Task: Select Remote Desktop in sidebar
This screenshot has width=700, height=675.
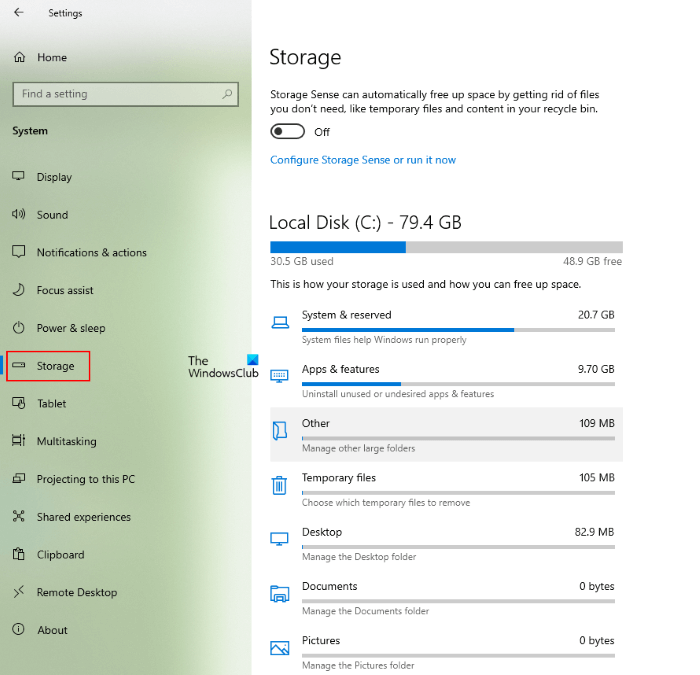Action: [76, 593]
